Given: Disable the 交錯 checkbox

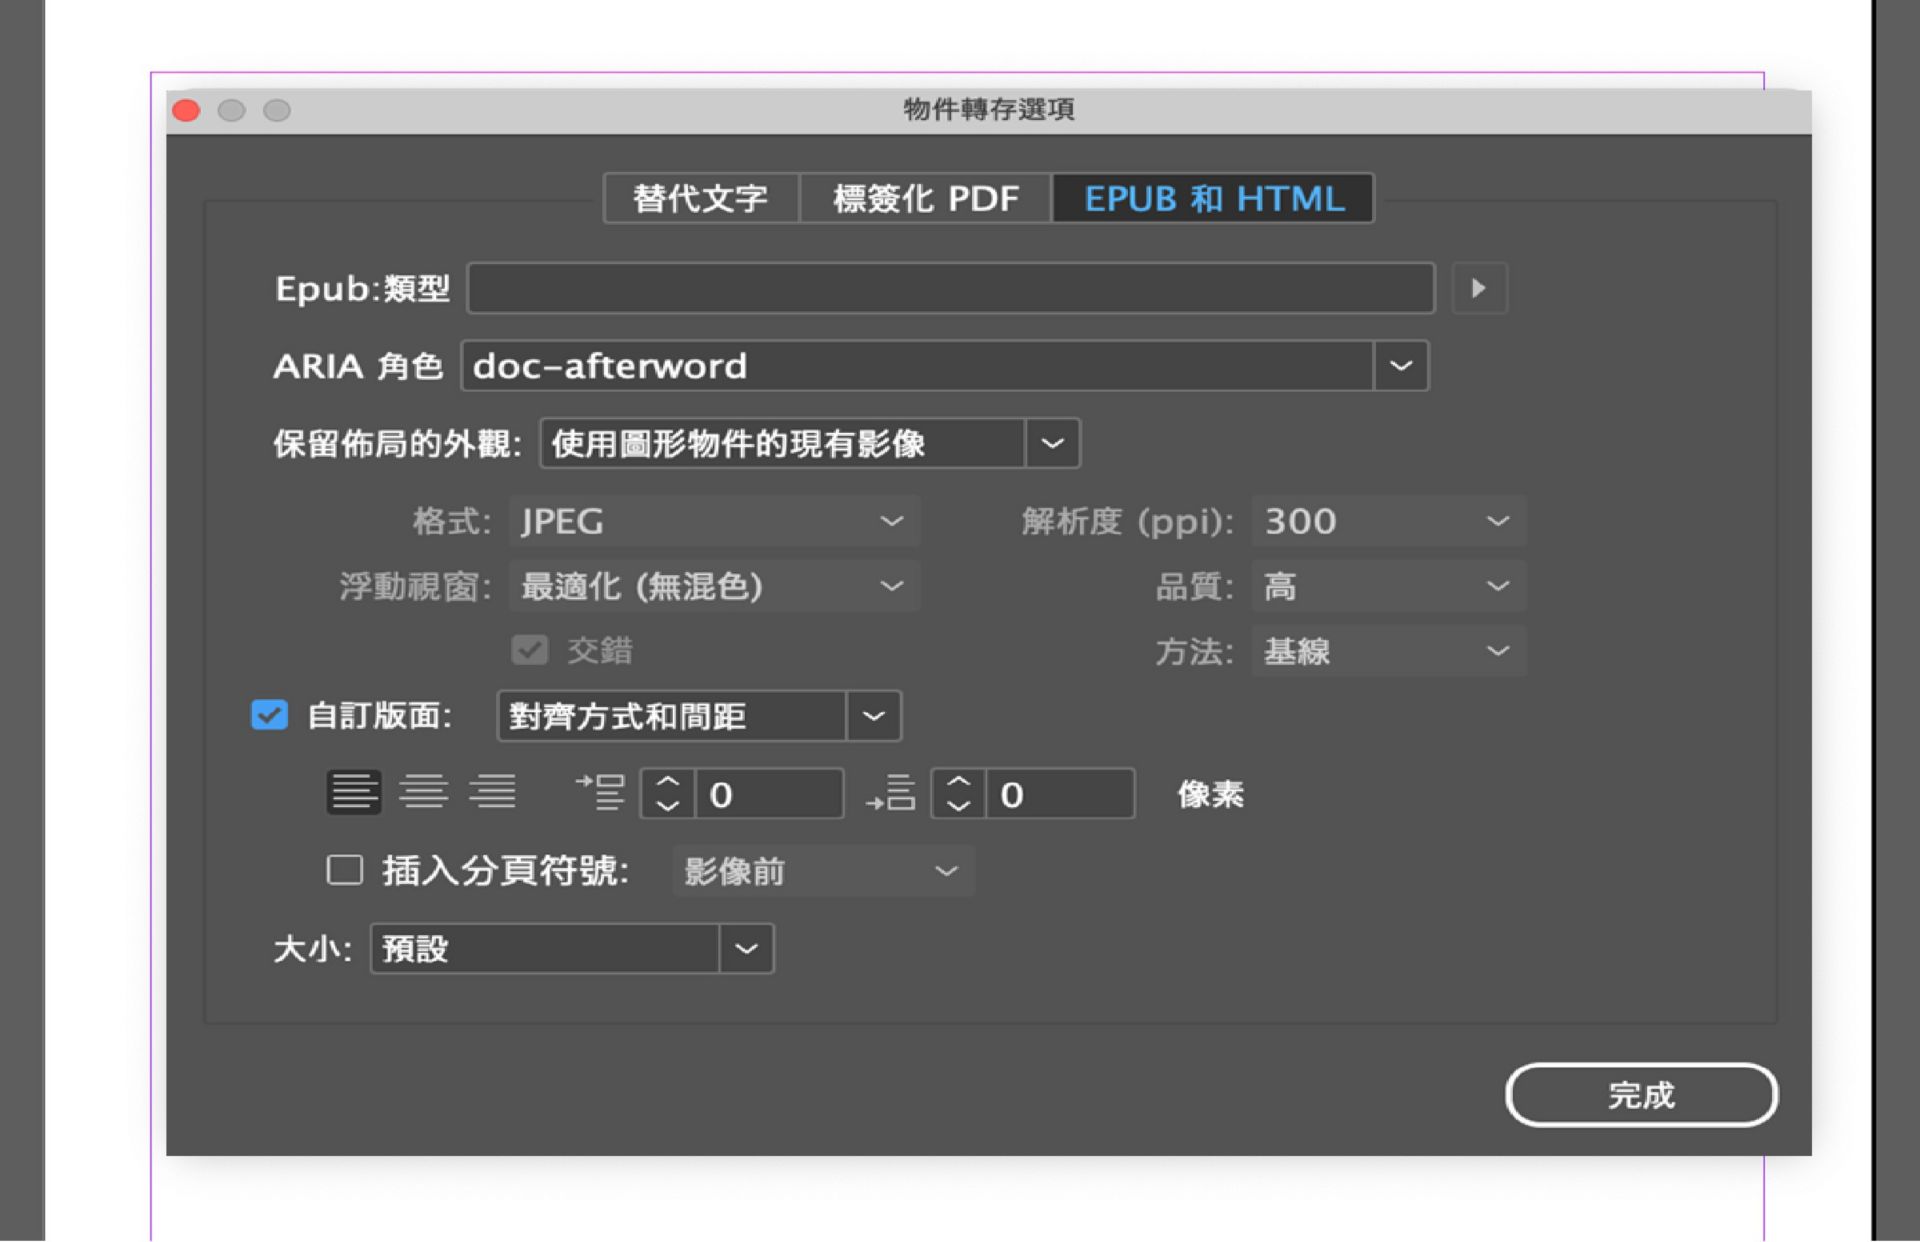Looking at the screenshot, I should click(529, 650).
